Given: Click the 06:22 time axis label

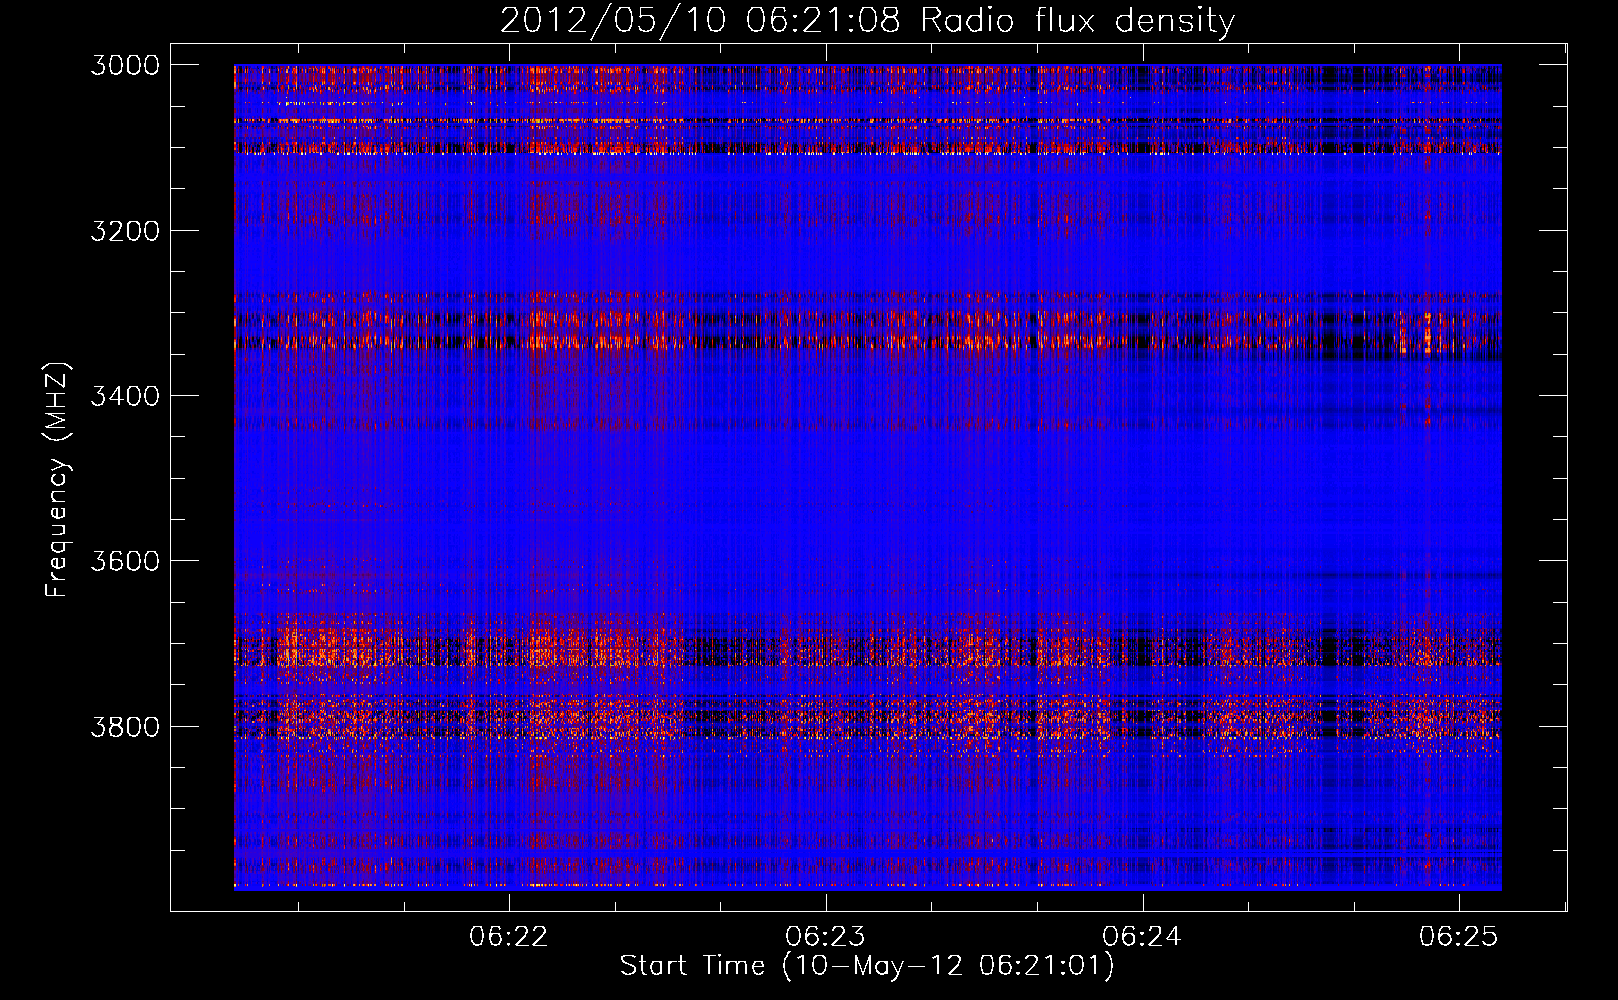Looking at the screenshot, I should (510, 936).
